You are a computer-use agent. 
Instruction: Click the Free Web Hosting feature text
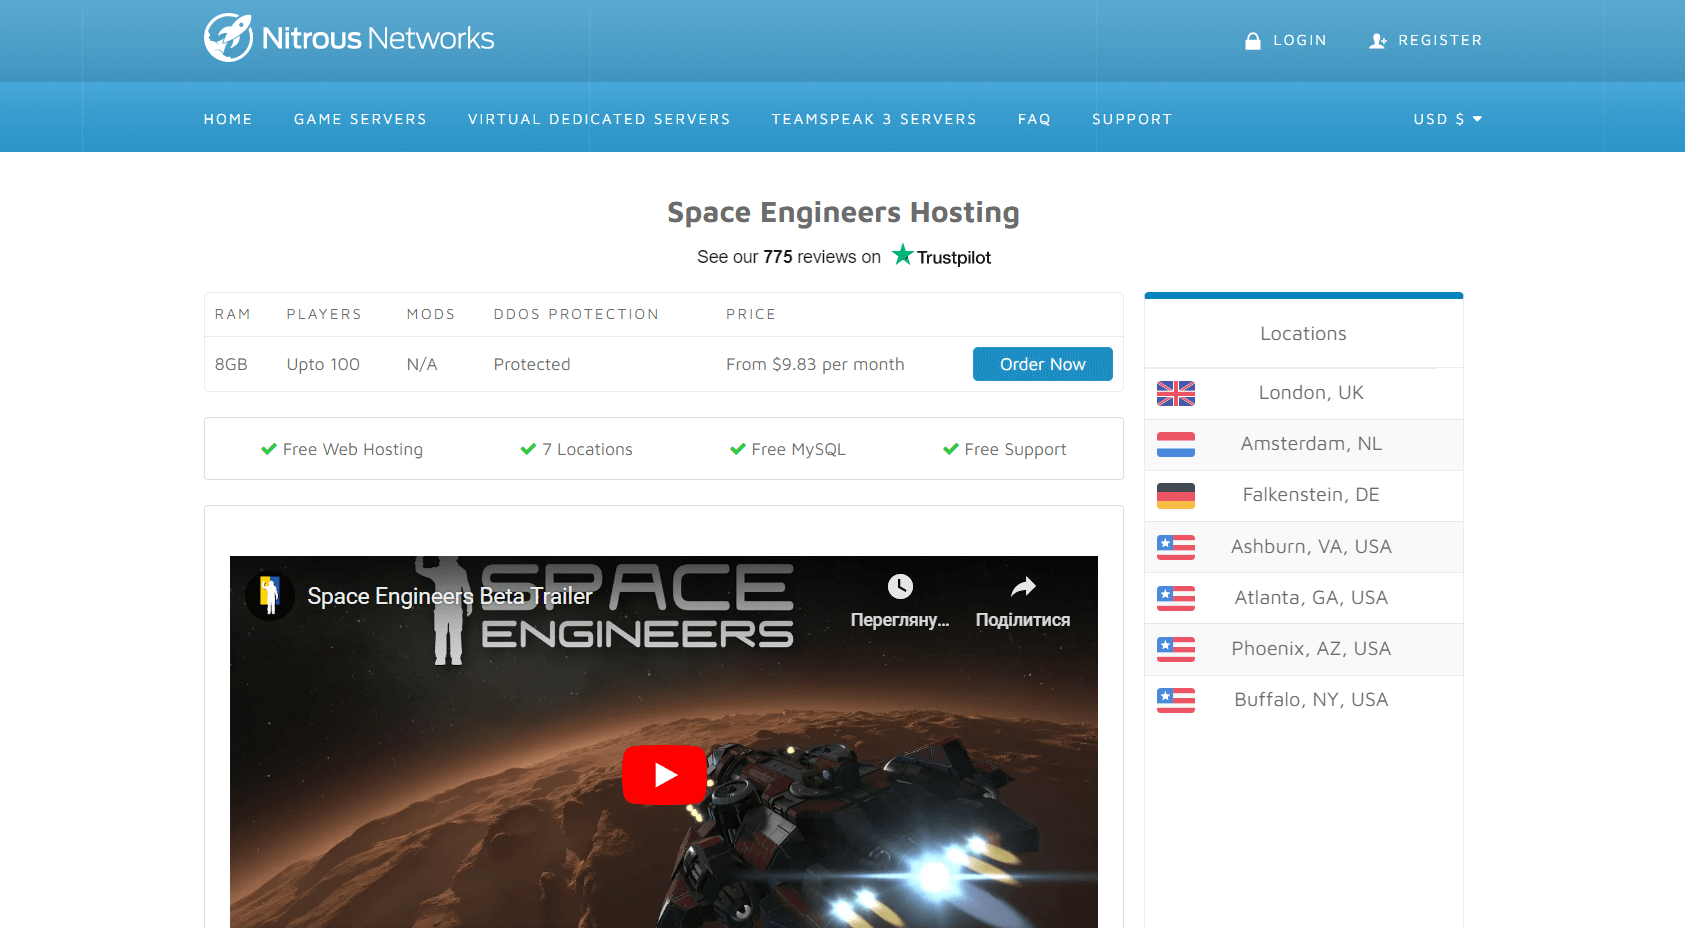pyautogui.click(x=353, y=450)
